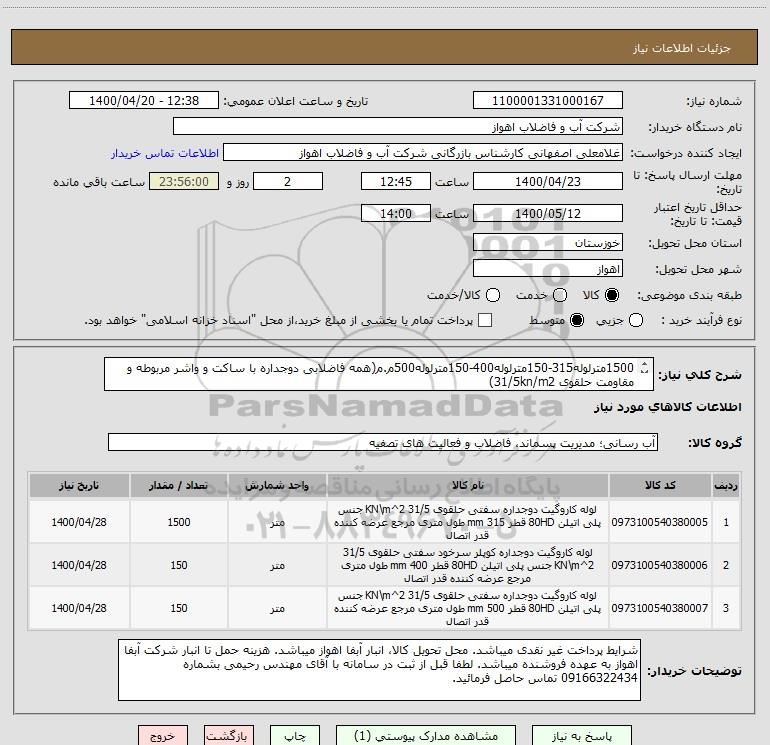Image resolution: width=770 pixels, height=745 pixels.
Task: Click the تعداد / مقدار column header
Action: [179, 485]
